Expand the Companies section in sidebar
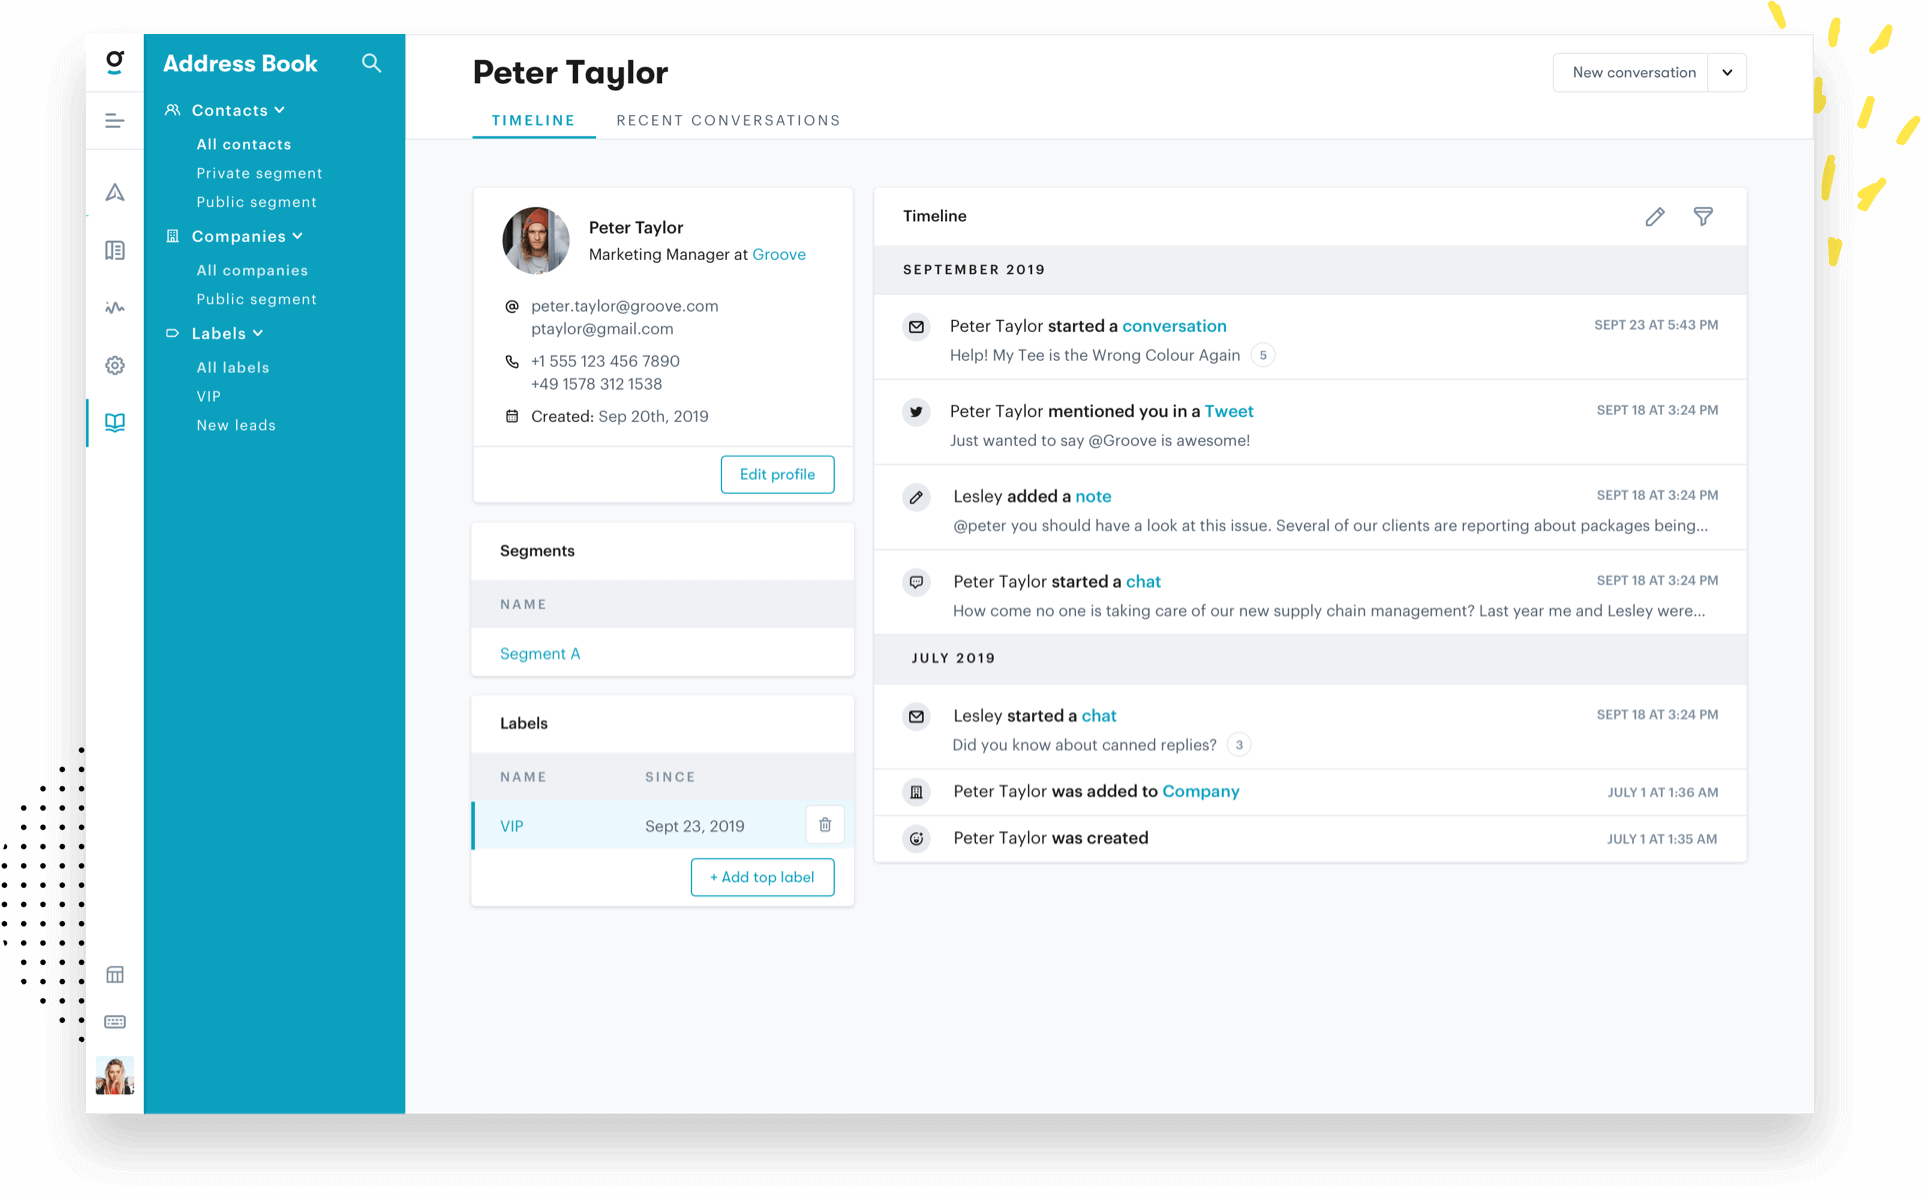The width and height of the screenshot is (1922, 1198). 246,235
